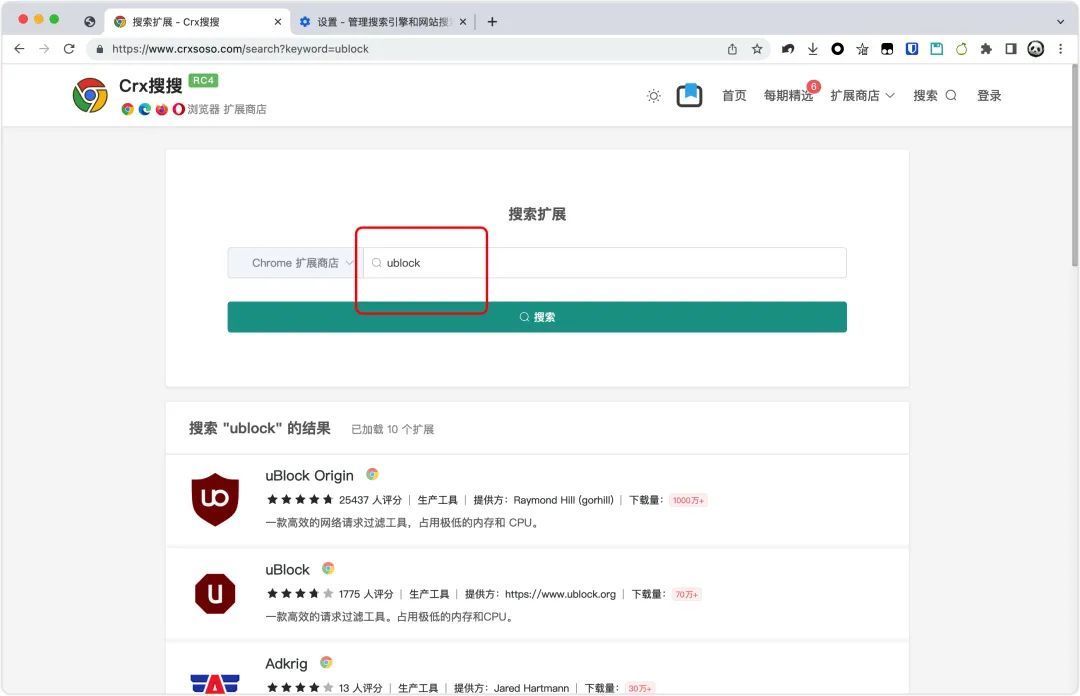The width and height of the screenshot is (1080, 696).
Task: Switch to the 搜索扩展 - Crx搜搜 tab
Action: point(196,22)
